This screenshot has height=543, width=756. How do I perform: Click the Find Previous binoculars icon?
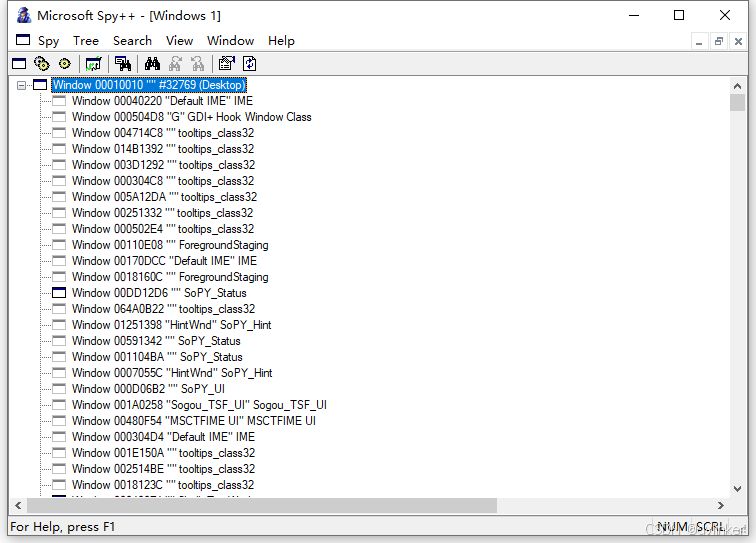point(198,64)
